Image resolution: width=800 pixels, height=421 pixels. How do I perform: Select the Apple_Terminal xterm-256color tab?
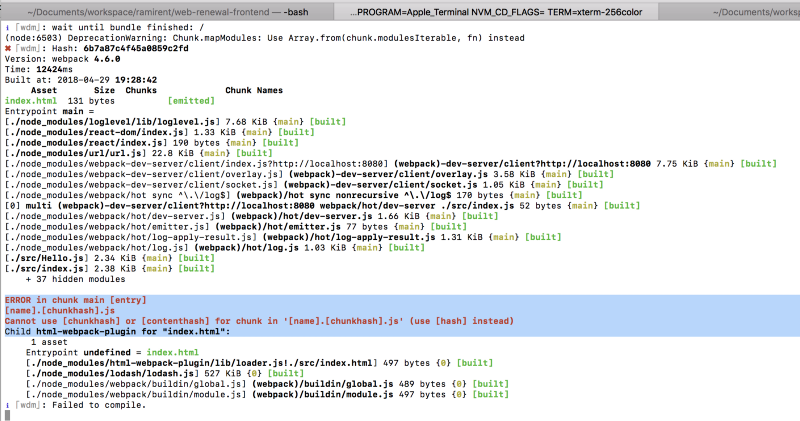[496, 12]
